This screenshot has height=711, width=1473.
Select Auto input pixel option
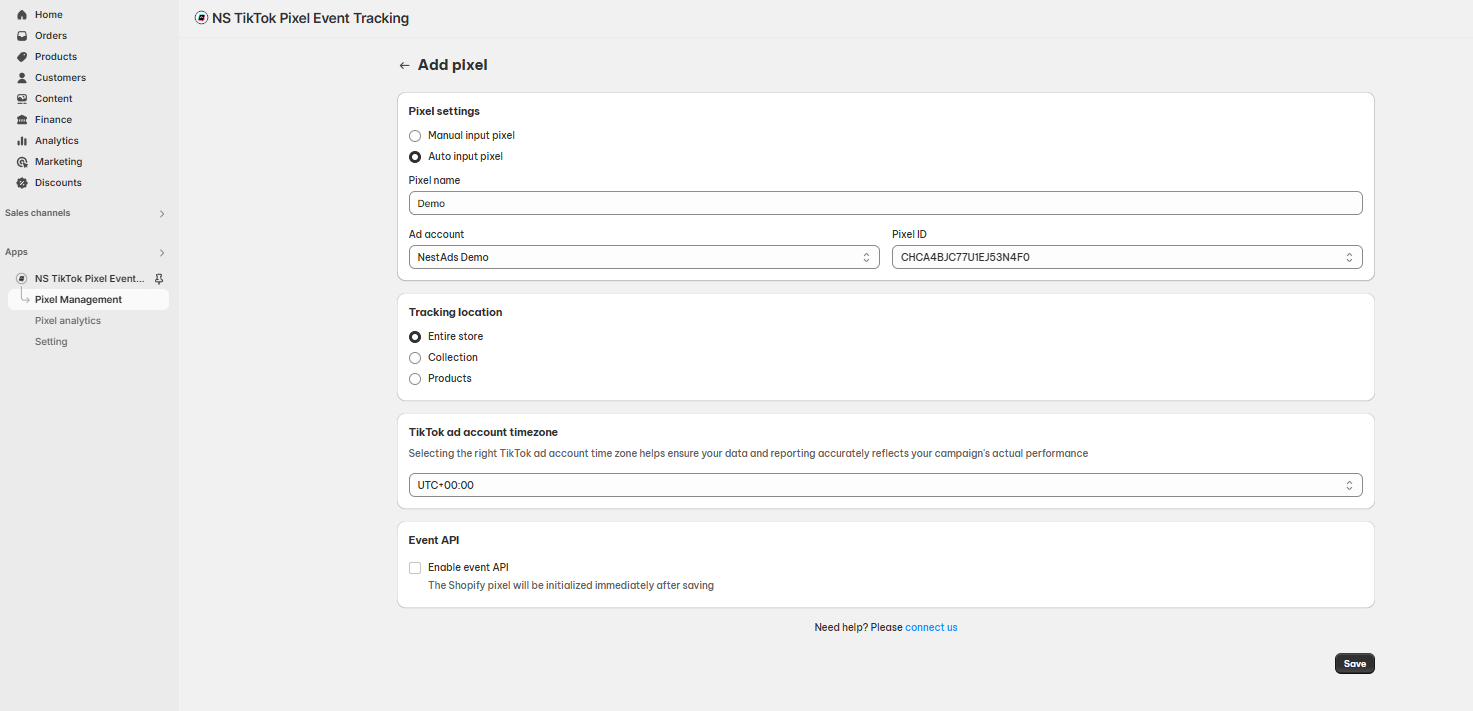coord(415,156)
